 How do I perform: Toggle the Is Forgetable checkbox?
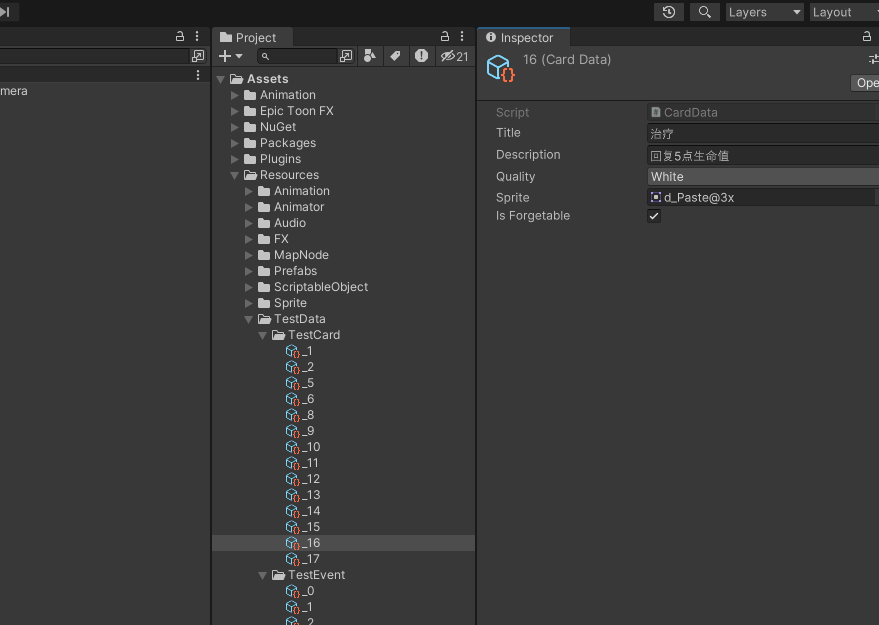coord(654,216)
